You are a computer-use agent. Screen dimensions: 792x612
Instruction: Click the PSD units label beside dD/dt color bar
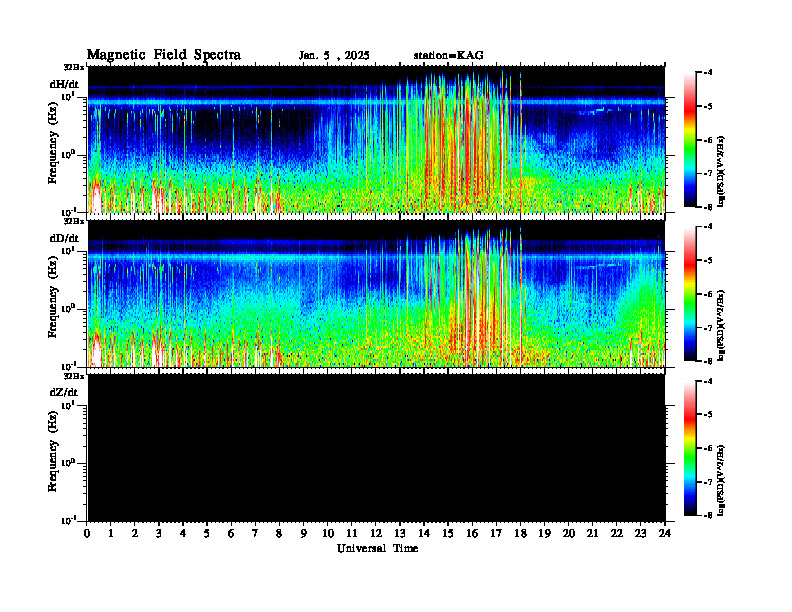pos(721,325)
